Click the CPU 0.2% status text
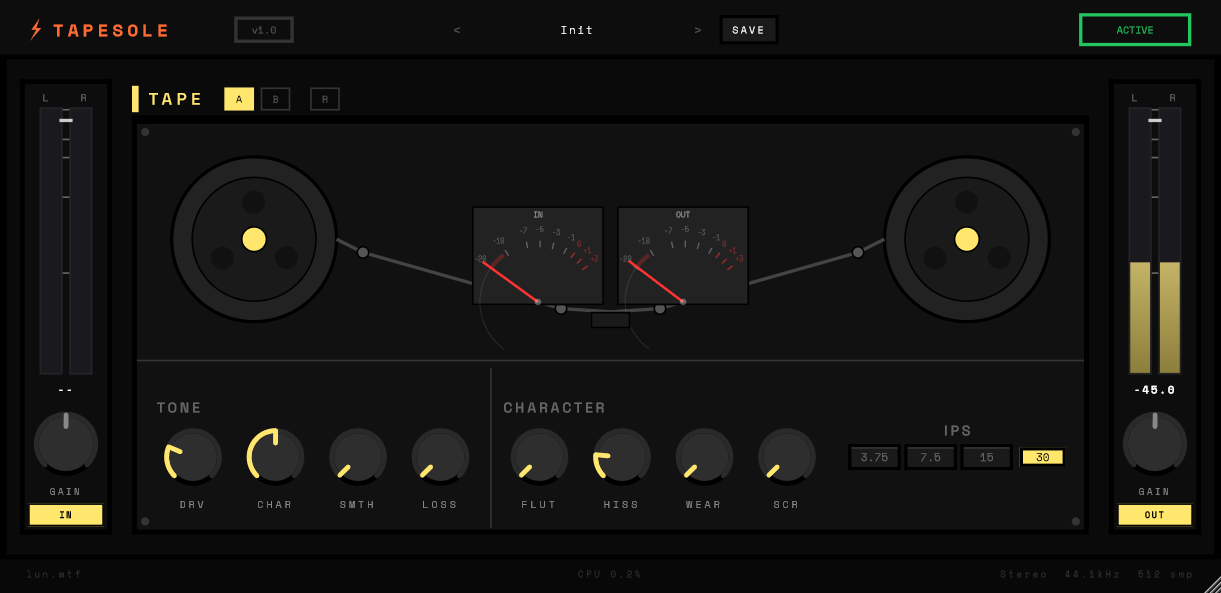 pos(610,574)
